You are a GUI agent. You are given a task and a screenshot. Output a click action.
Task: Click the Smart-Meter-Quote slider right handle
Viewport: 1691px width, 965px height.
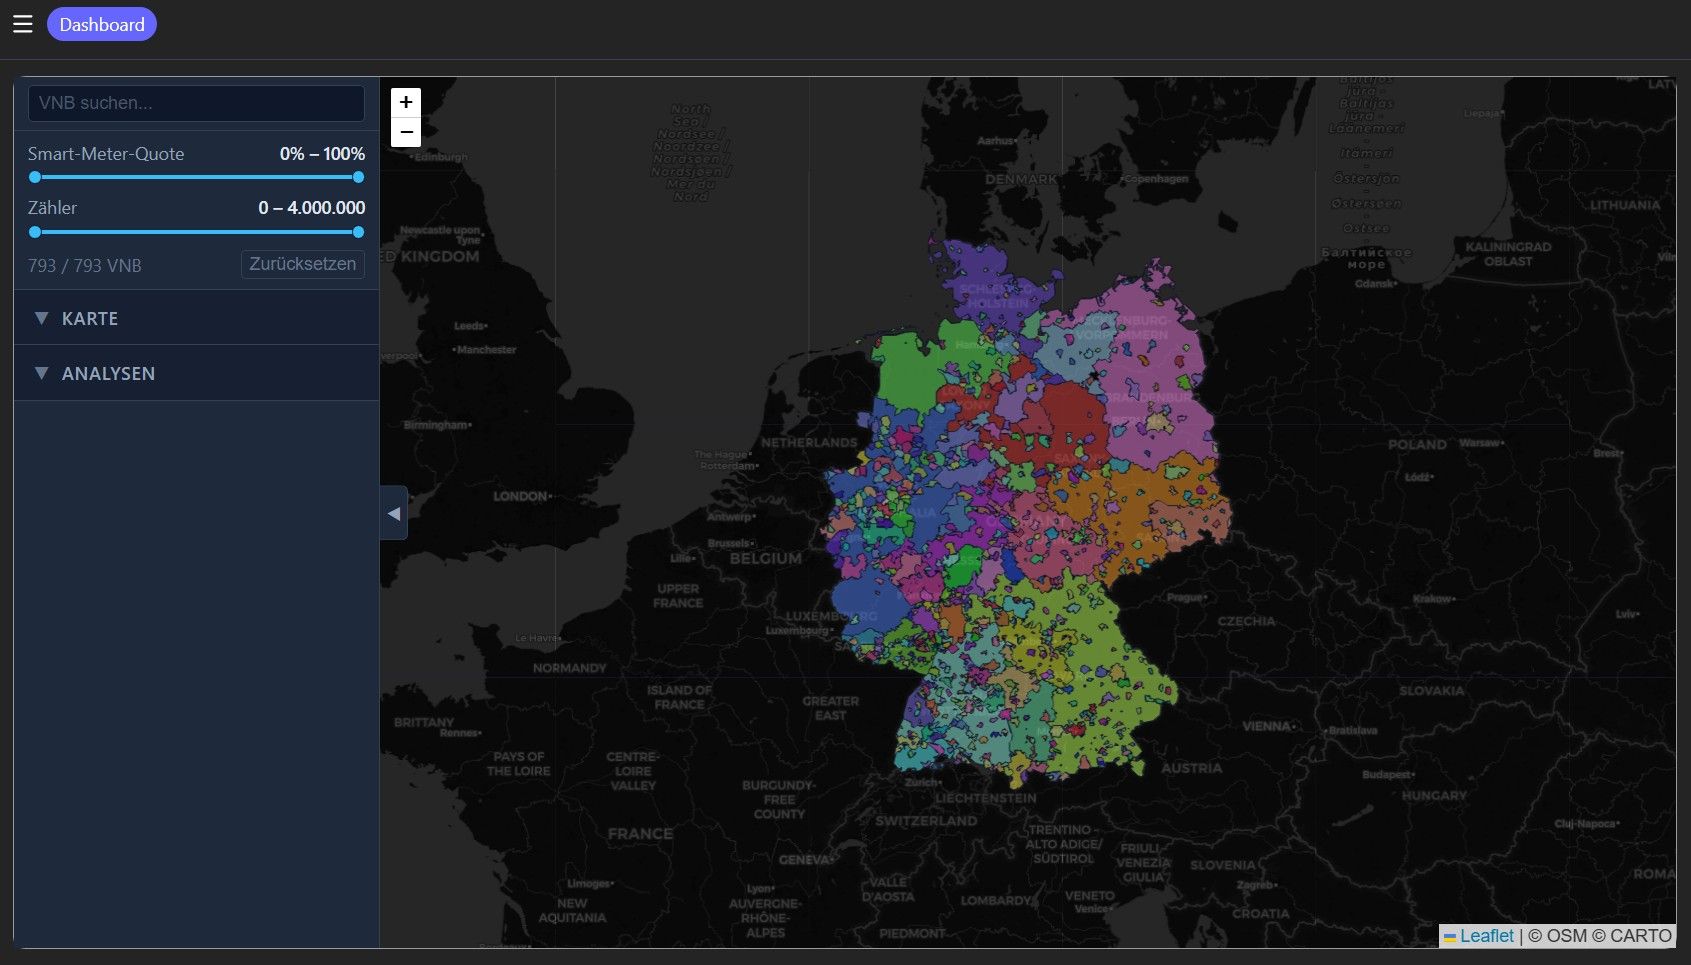click(358, 177)
